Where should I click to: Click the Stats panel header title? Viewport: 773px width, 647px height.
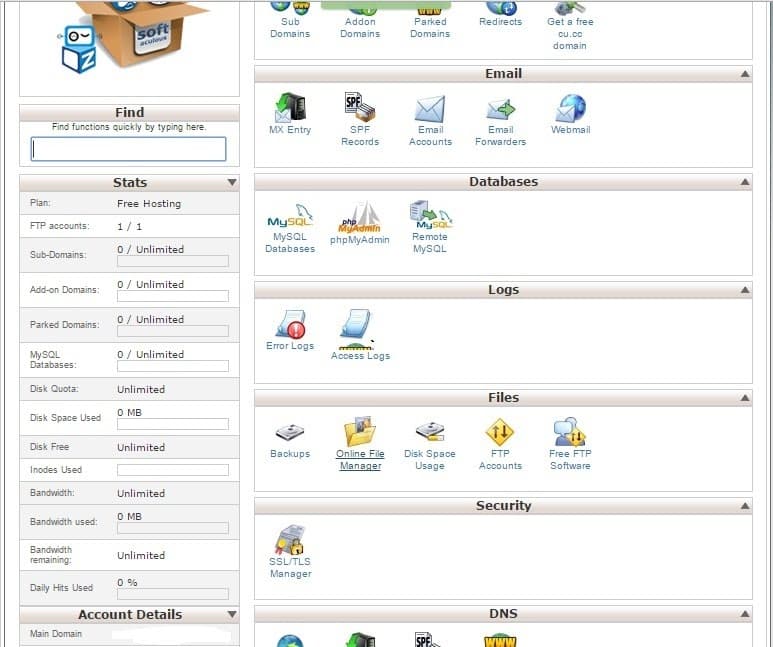tap(130, 182)
